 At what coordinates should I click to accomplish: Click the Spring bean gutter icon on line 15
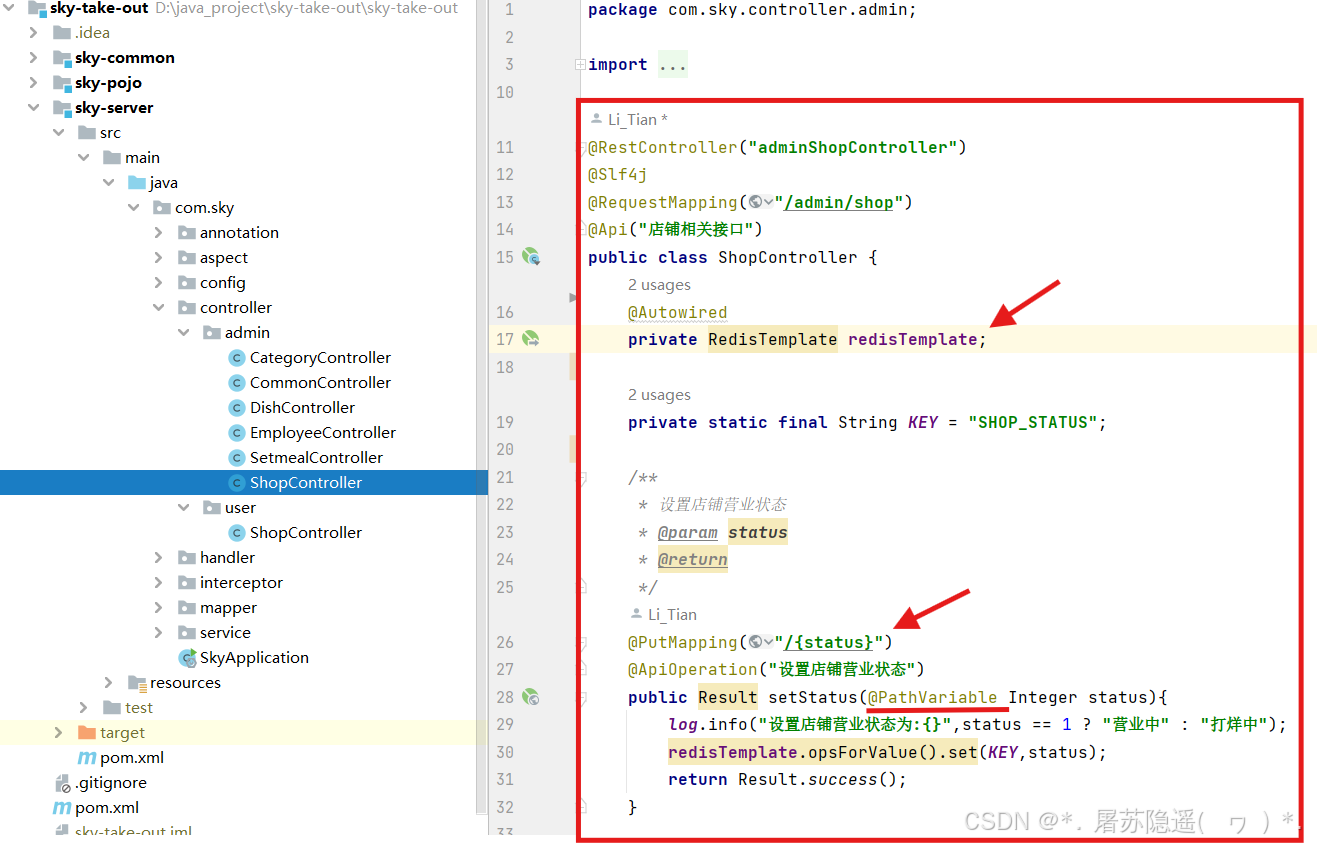532,257
